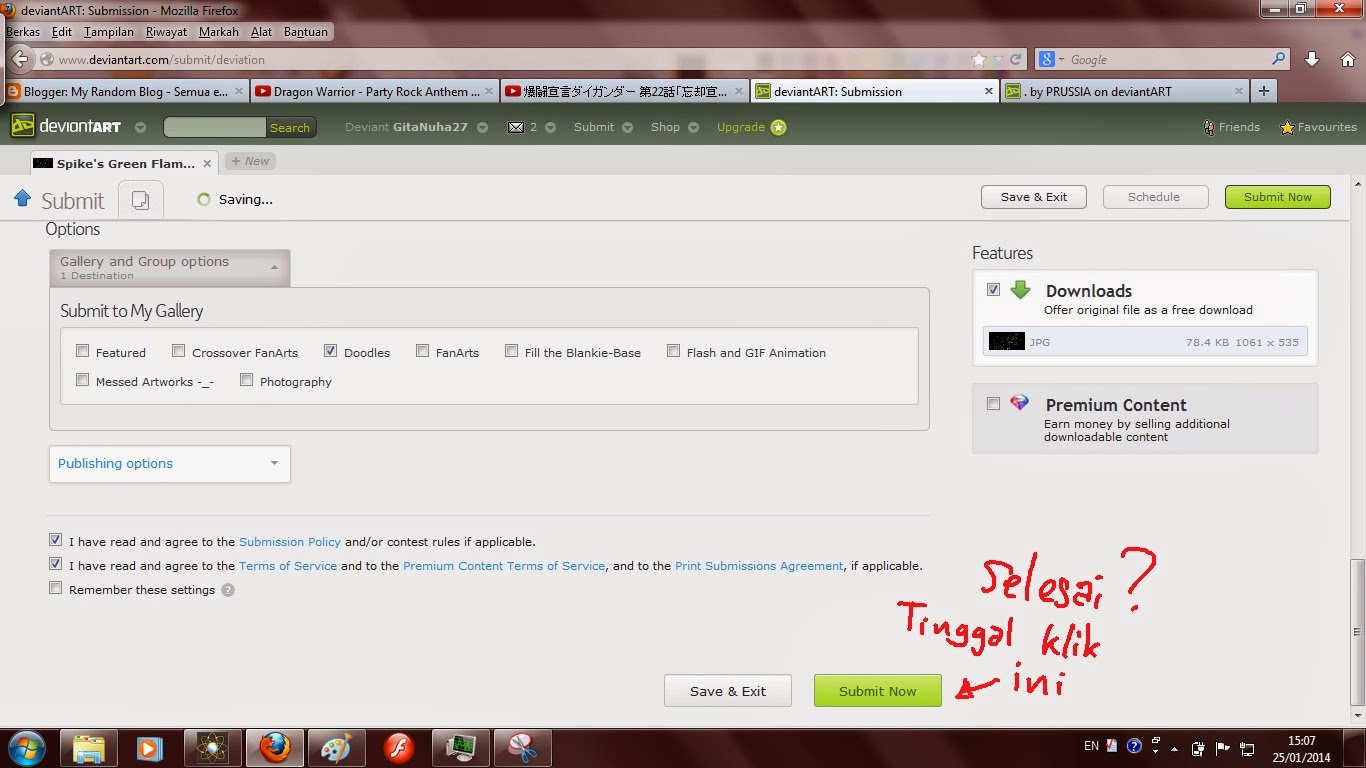Open Paint palette taskbar icon

coord(337,747)
